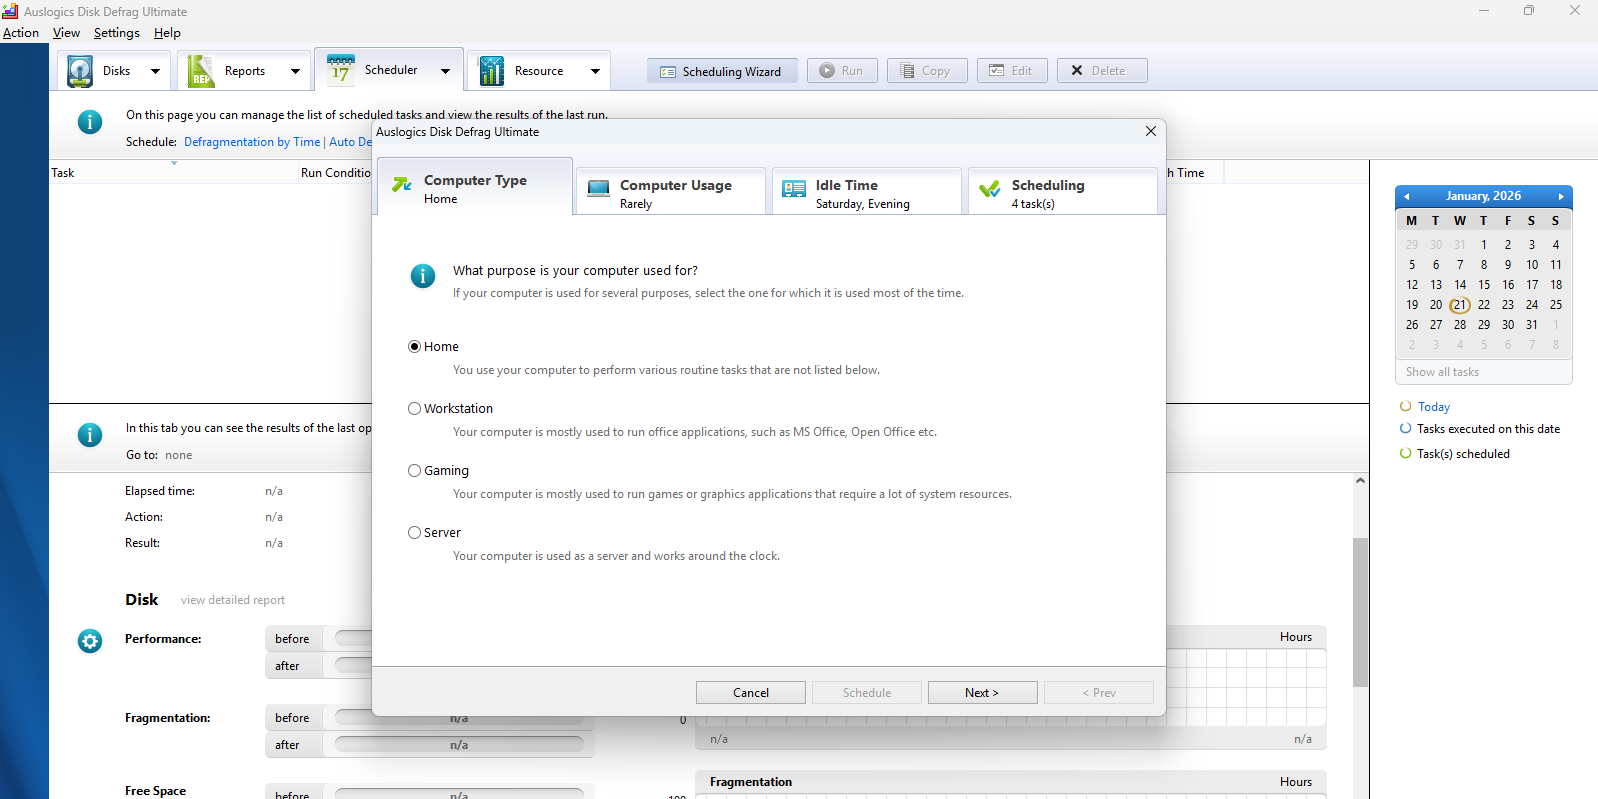Select January 15 in the calendar
Screen dimensions: 1598x799
click(1484, 285)
